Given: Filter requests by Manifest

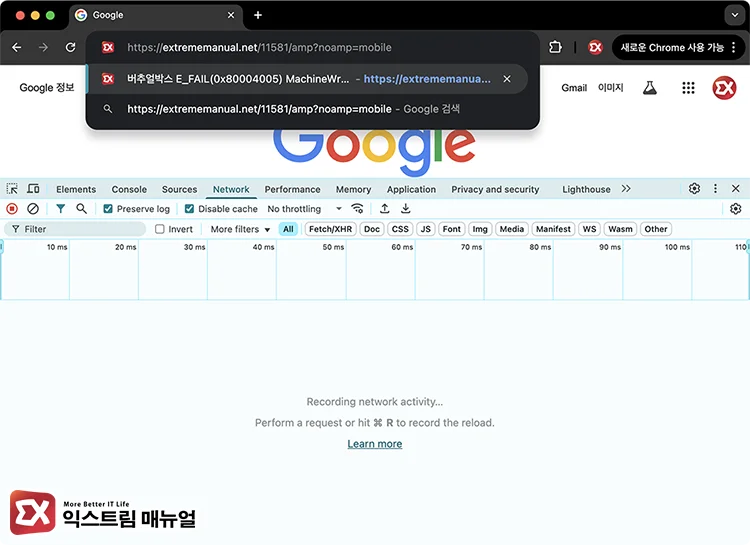Looking at the screenshot, I should pyautogui.click(x=553, y=229).
